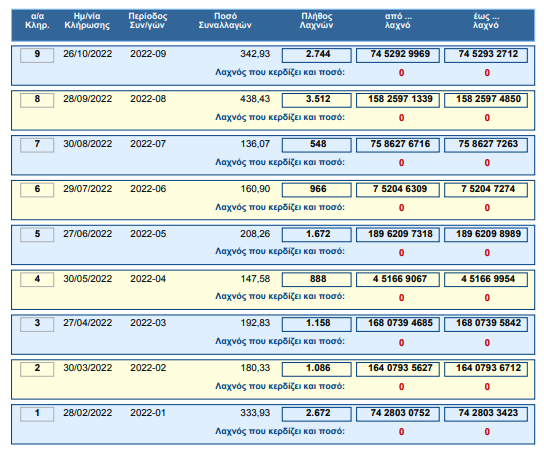Click the 'Ημ/νία Κλήρωσης' column header

click(87, 21)
